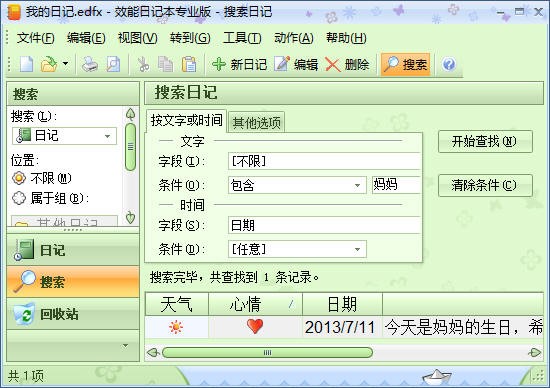
Task: Click the new blank document icon
Action: click(26, 65)
